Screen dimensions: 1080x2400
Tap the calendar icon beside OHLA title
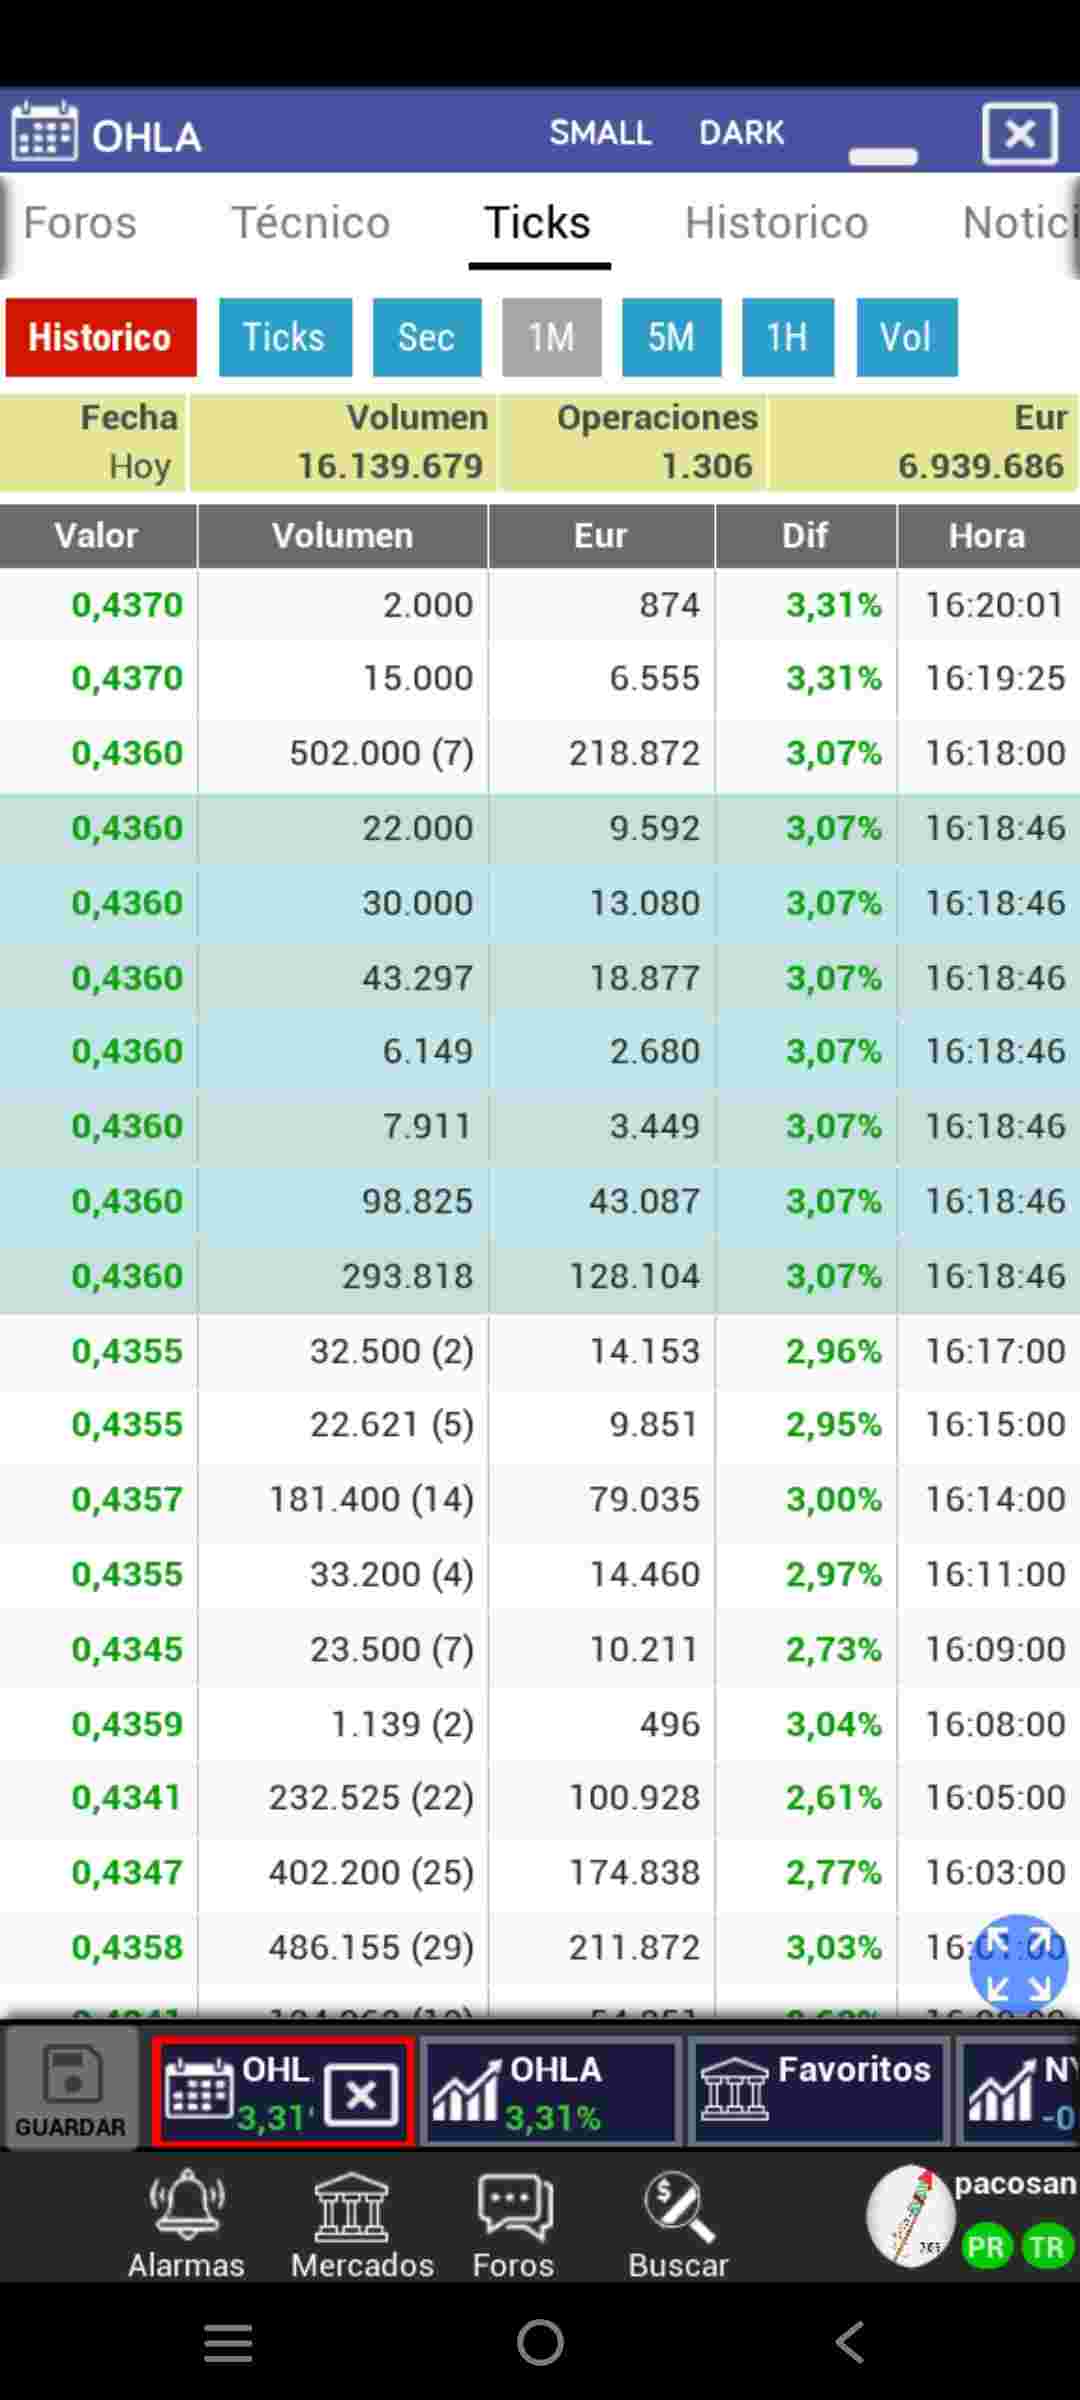[44, 131]
